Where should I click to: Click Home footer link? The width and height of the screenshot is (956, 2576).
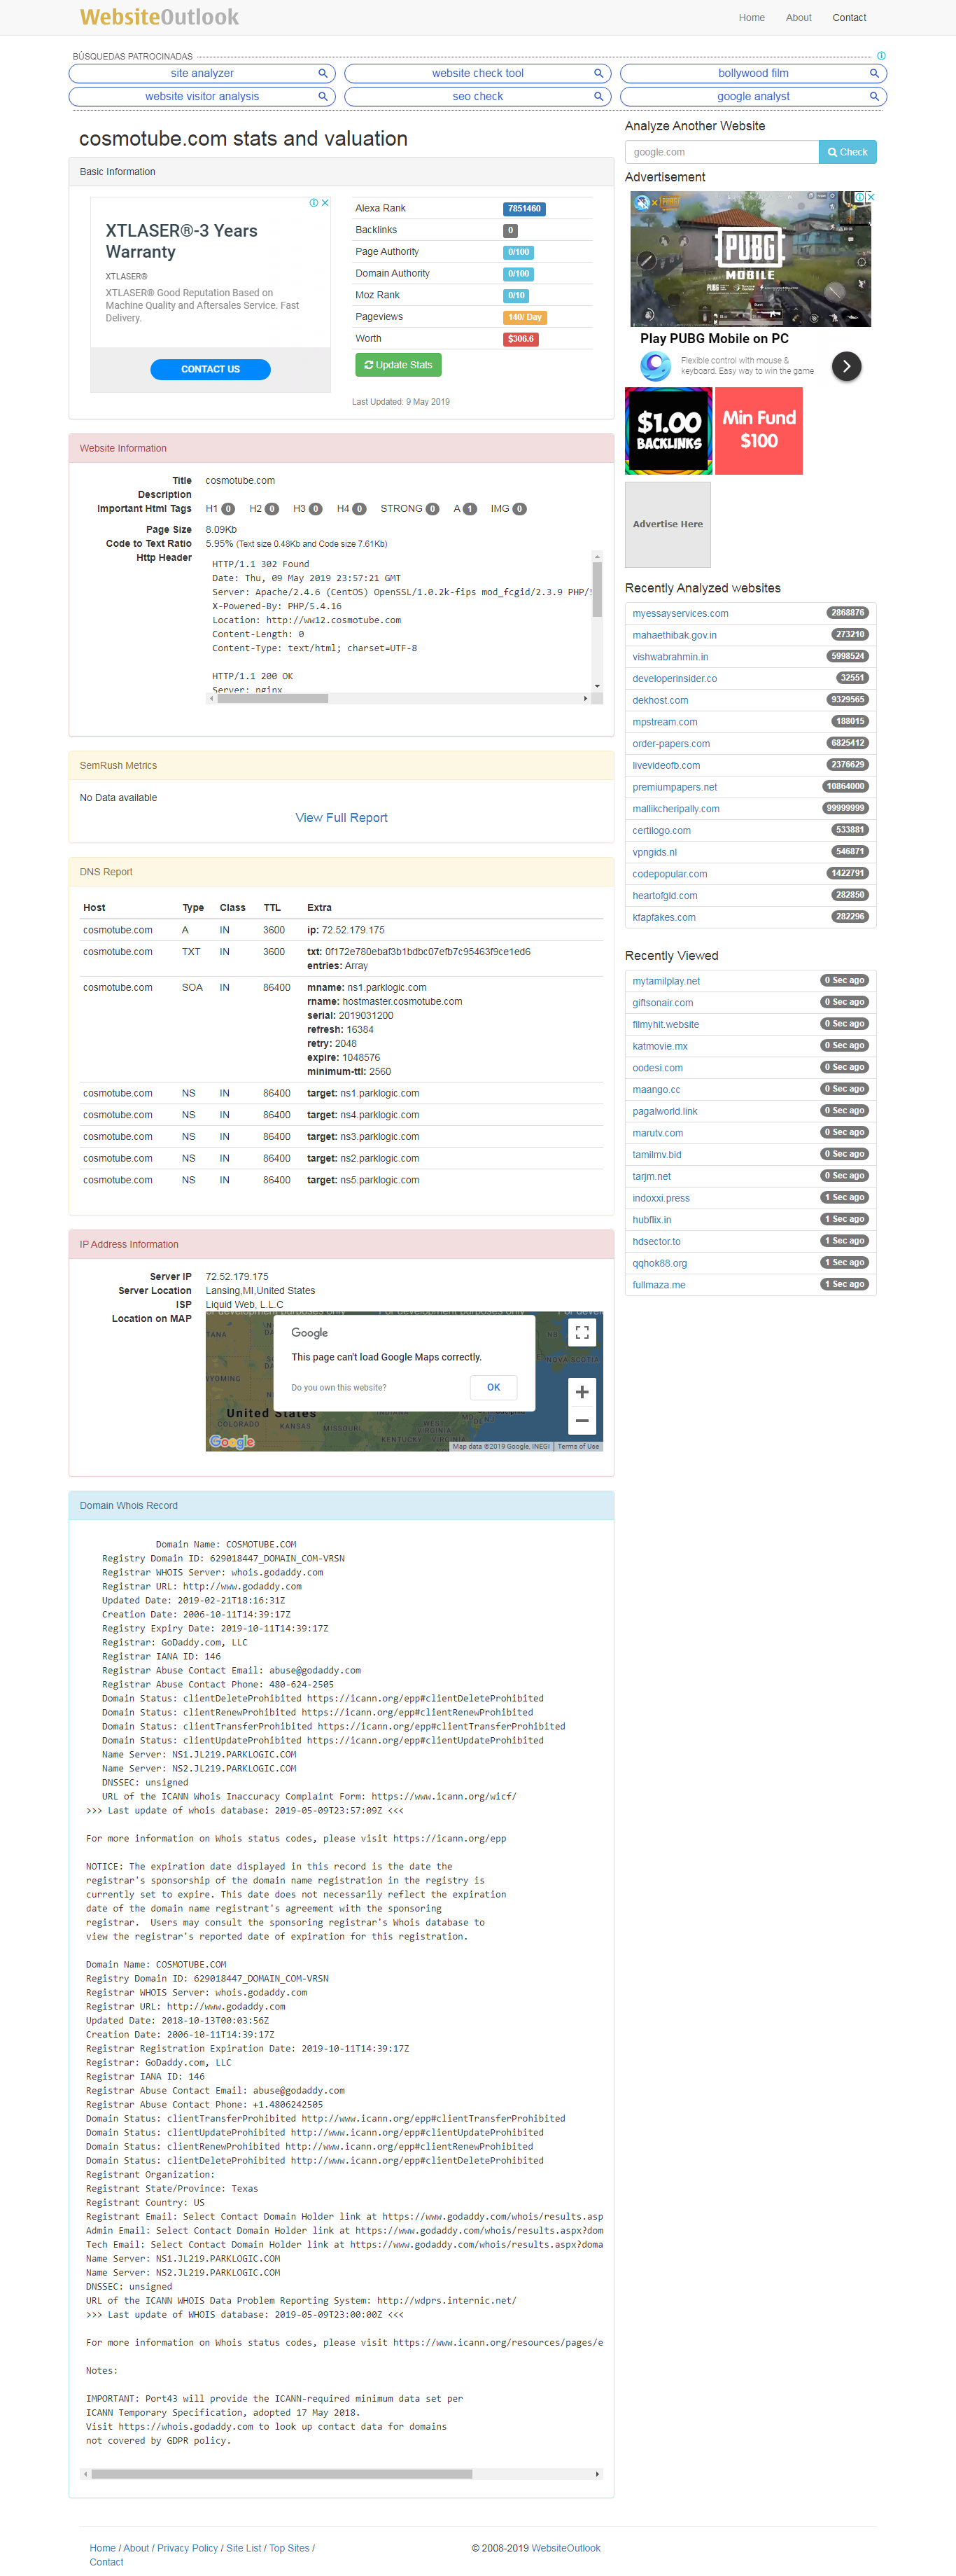click(x=102, y=2548)
